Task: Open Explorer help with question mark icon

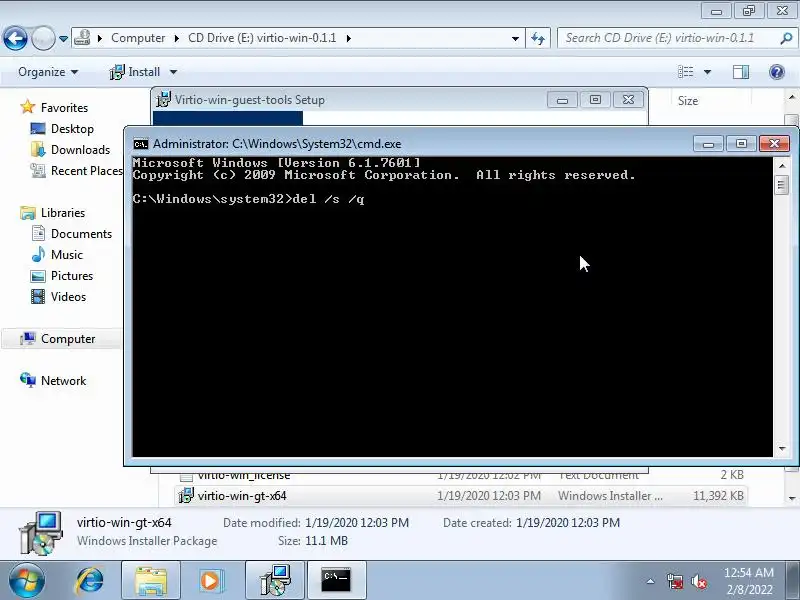Action: pyautogui.click(x=777, y=72)
